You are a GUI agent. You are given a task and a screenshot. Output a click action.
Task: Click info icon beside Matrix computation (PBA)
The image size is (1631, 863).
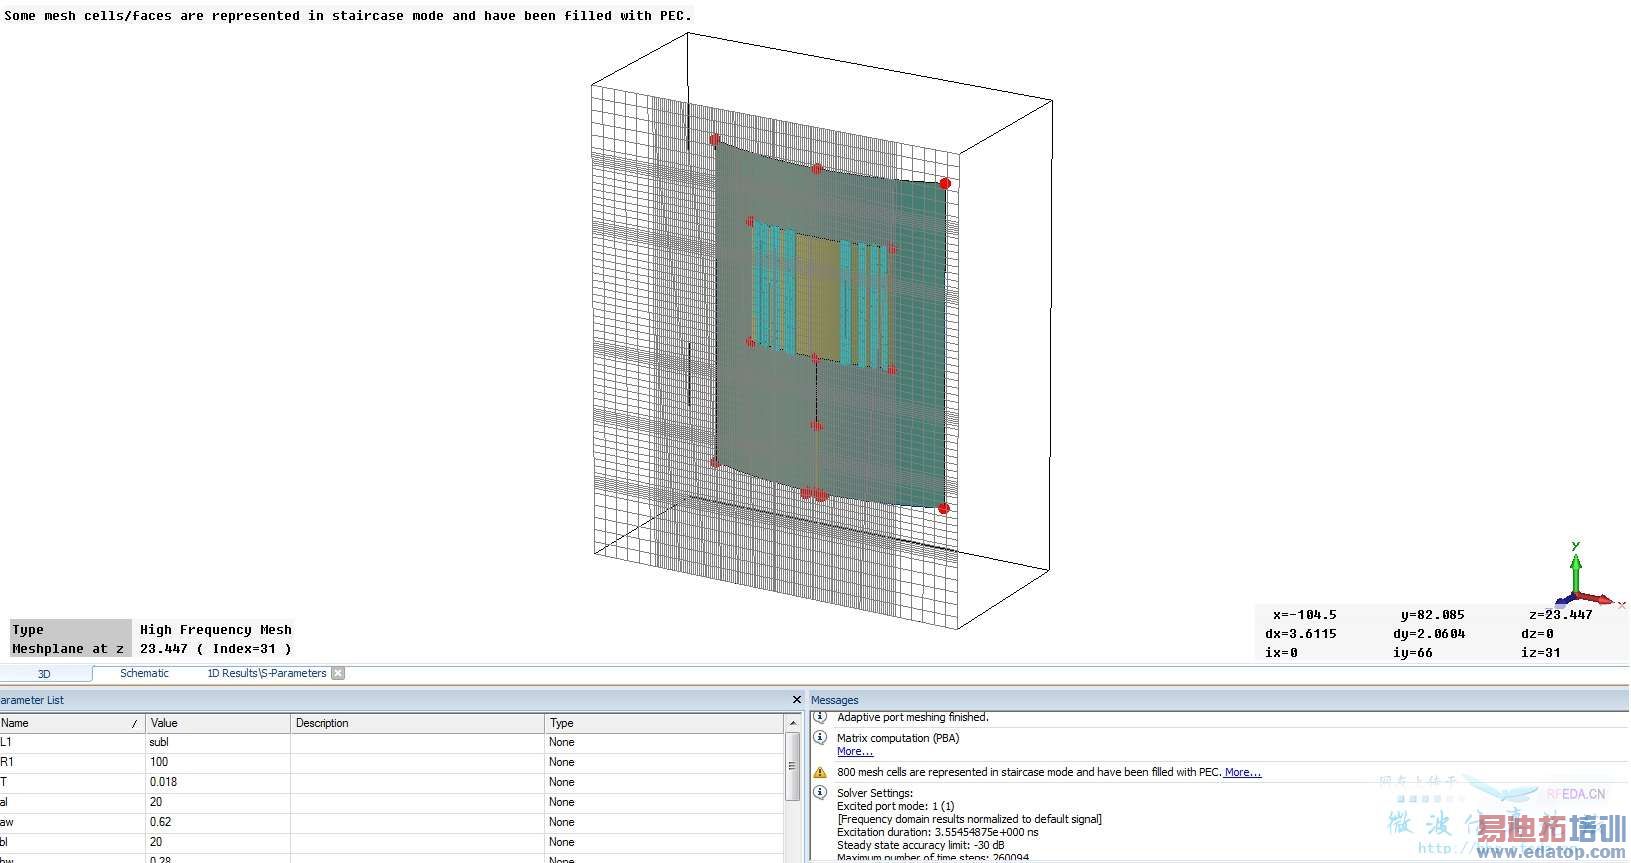[x=820, y=738]
